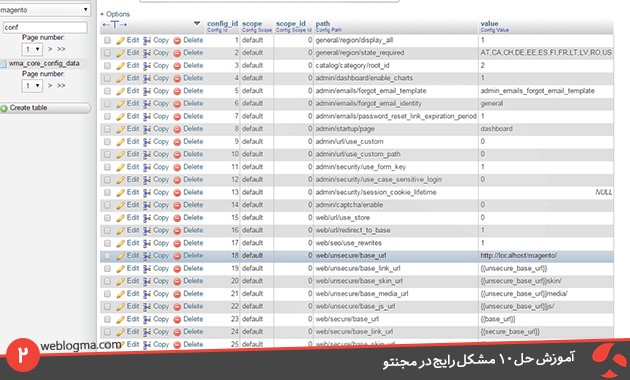
Task: Open the upper Page number dropdown
Action: coord(32,49)
